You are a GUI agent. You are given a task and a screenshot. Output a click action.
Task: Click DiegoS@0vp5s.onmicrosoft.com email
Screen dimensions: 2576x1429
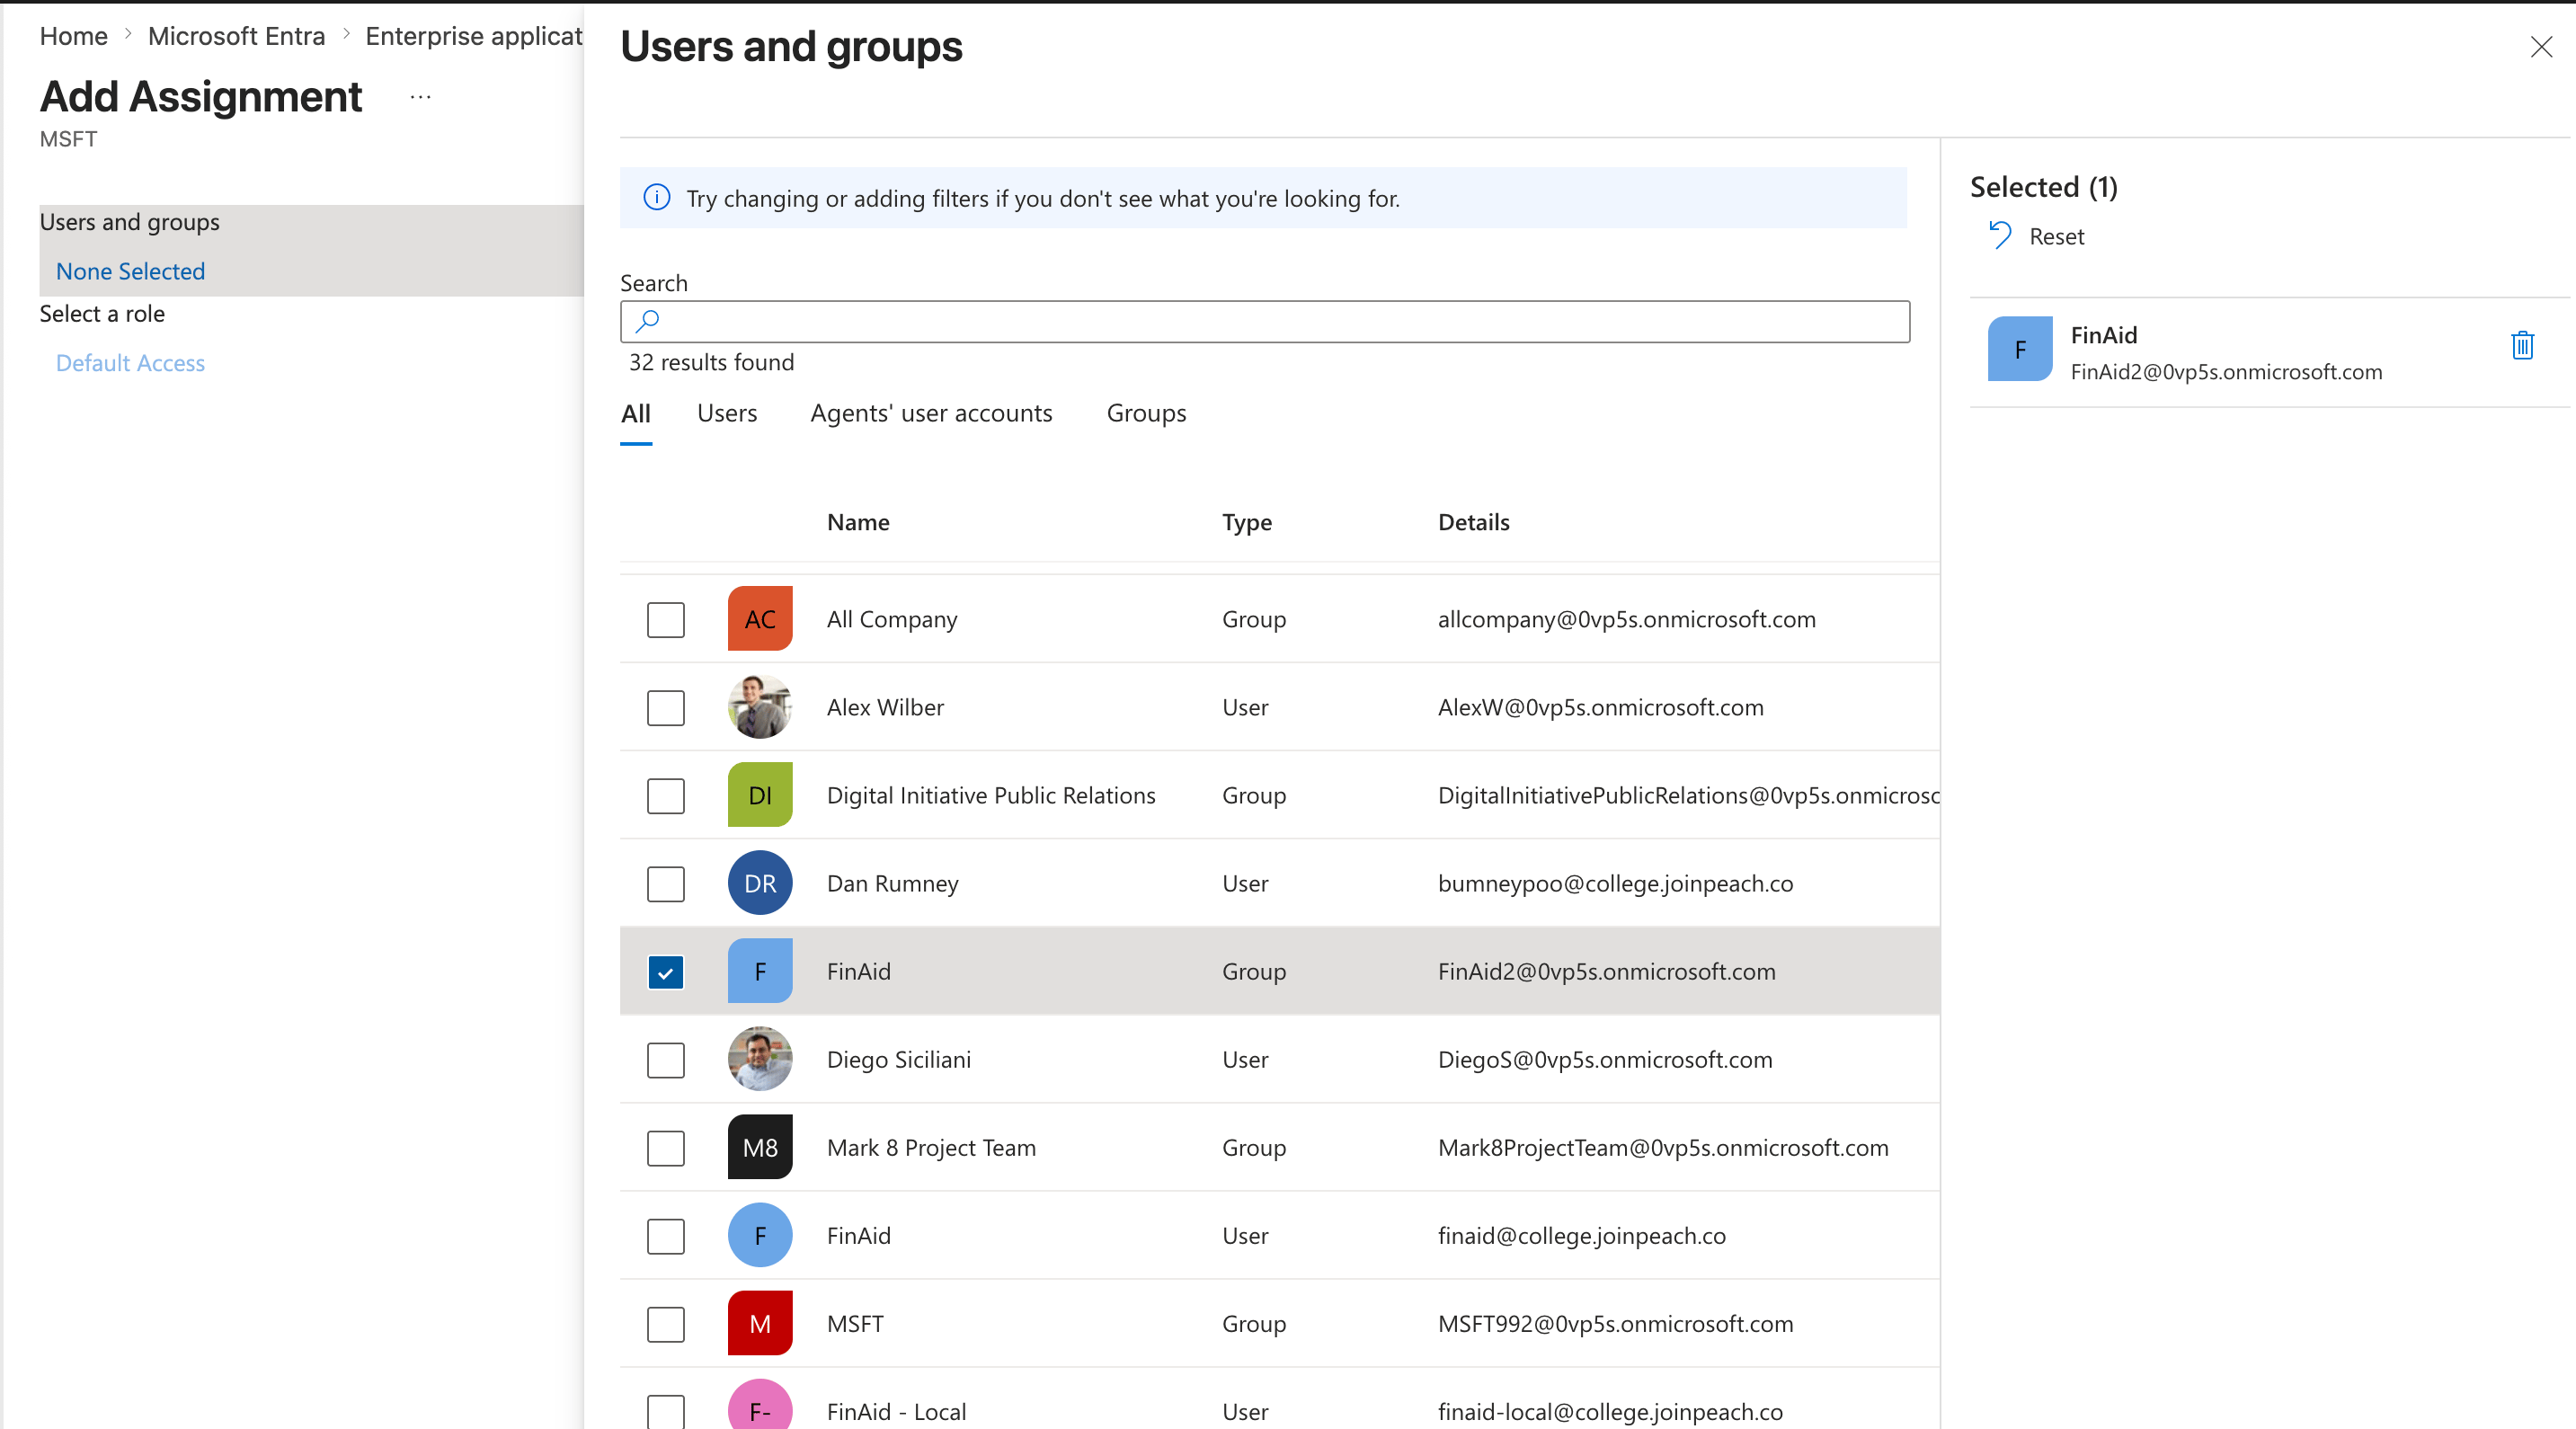(1605, 1059)
